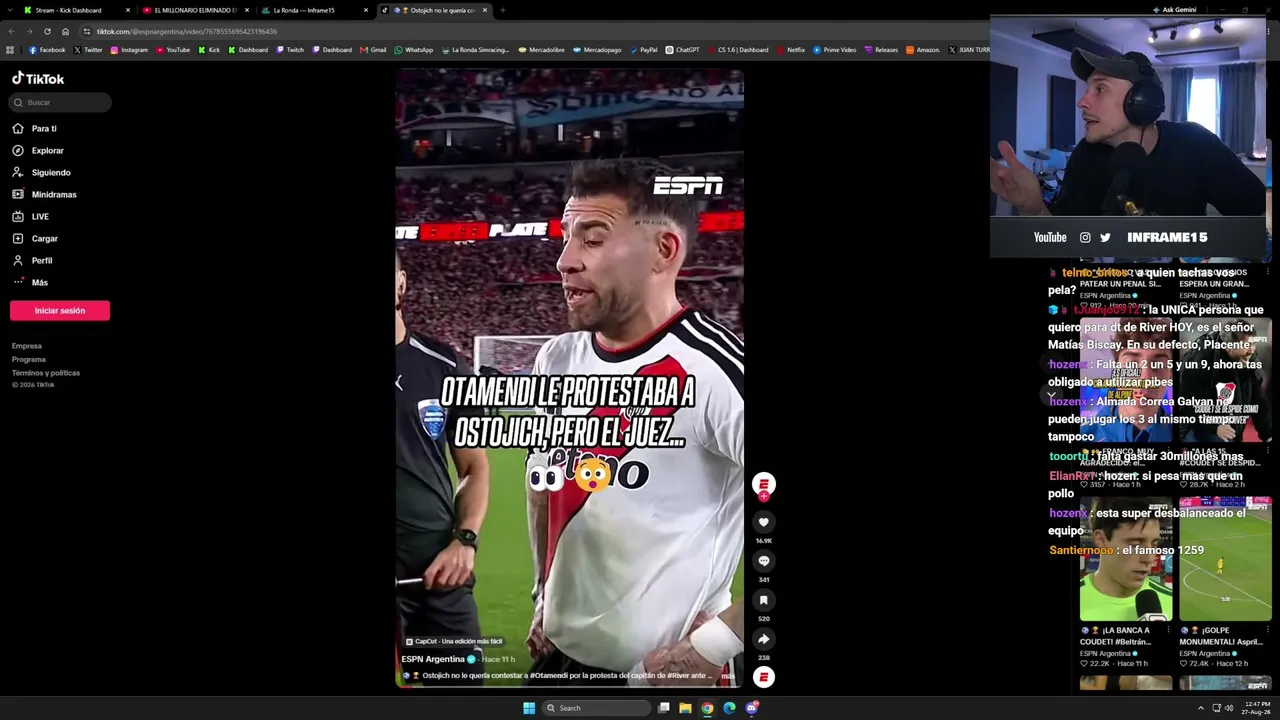Share the video via the arrow icon

(x=763, y=639)
